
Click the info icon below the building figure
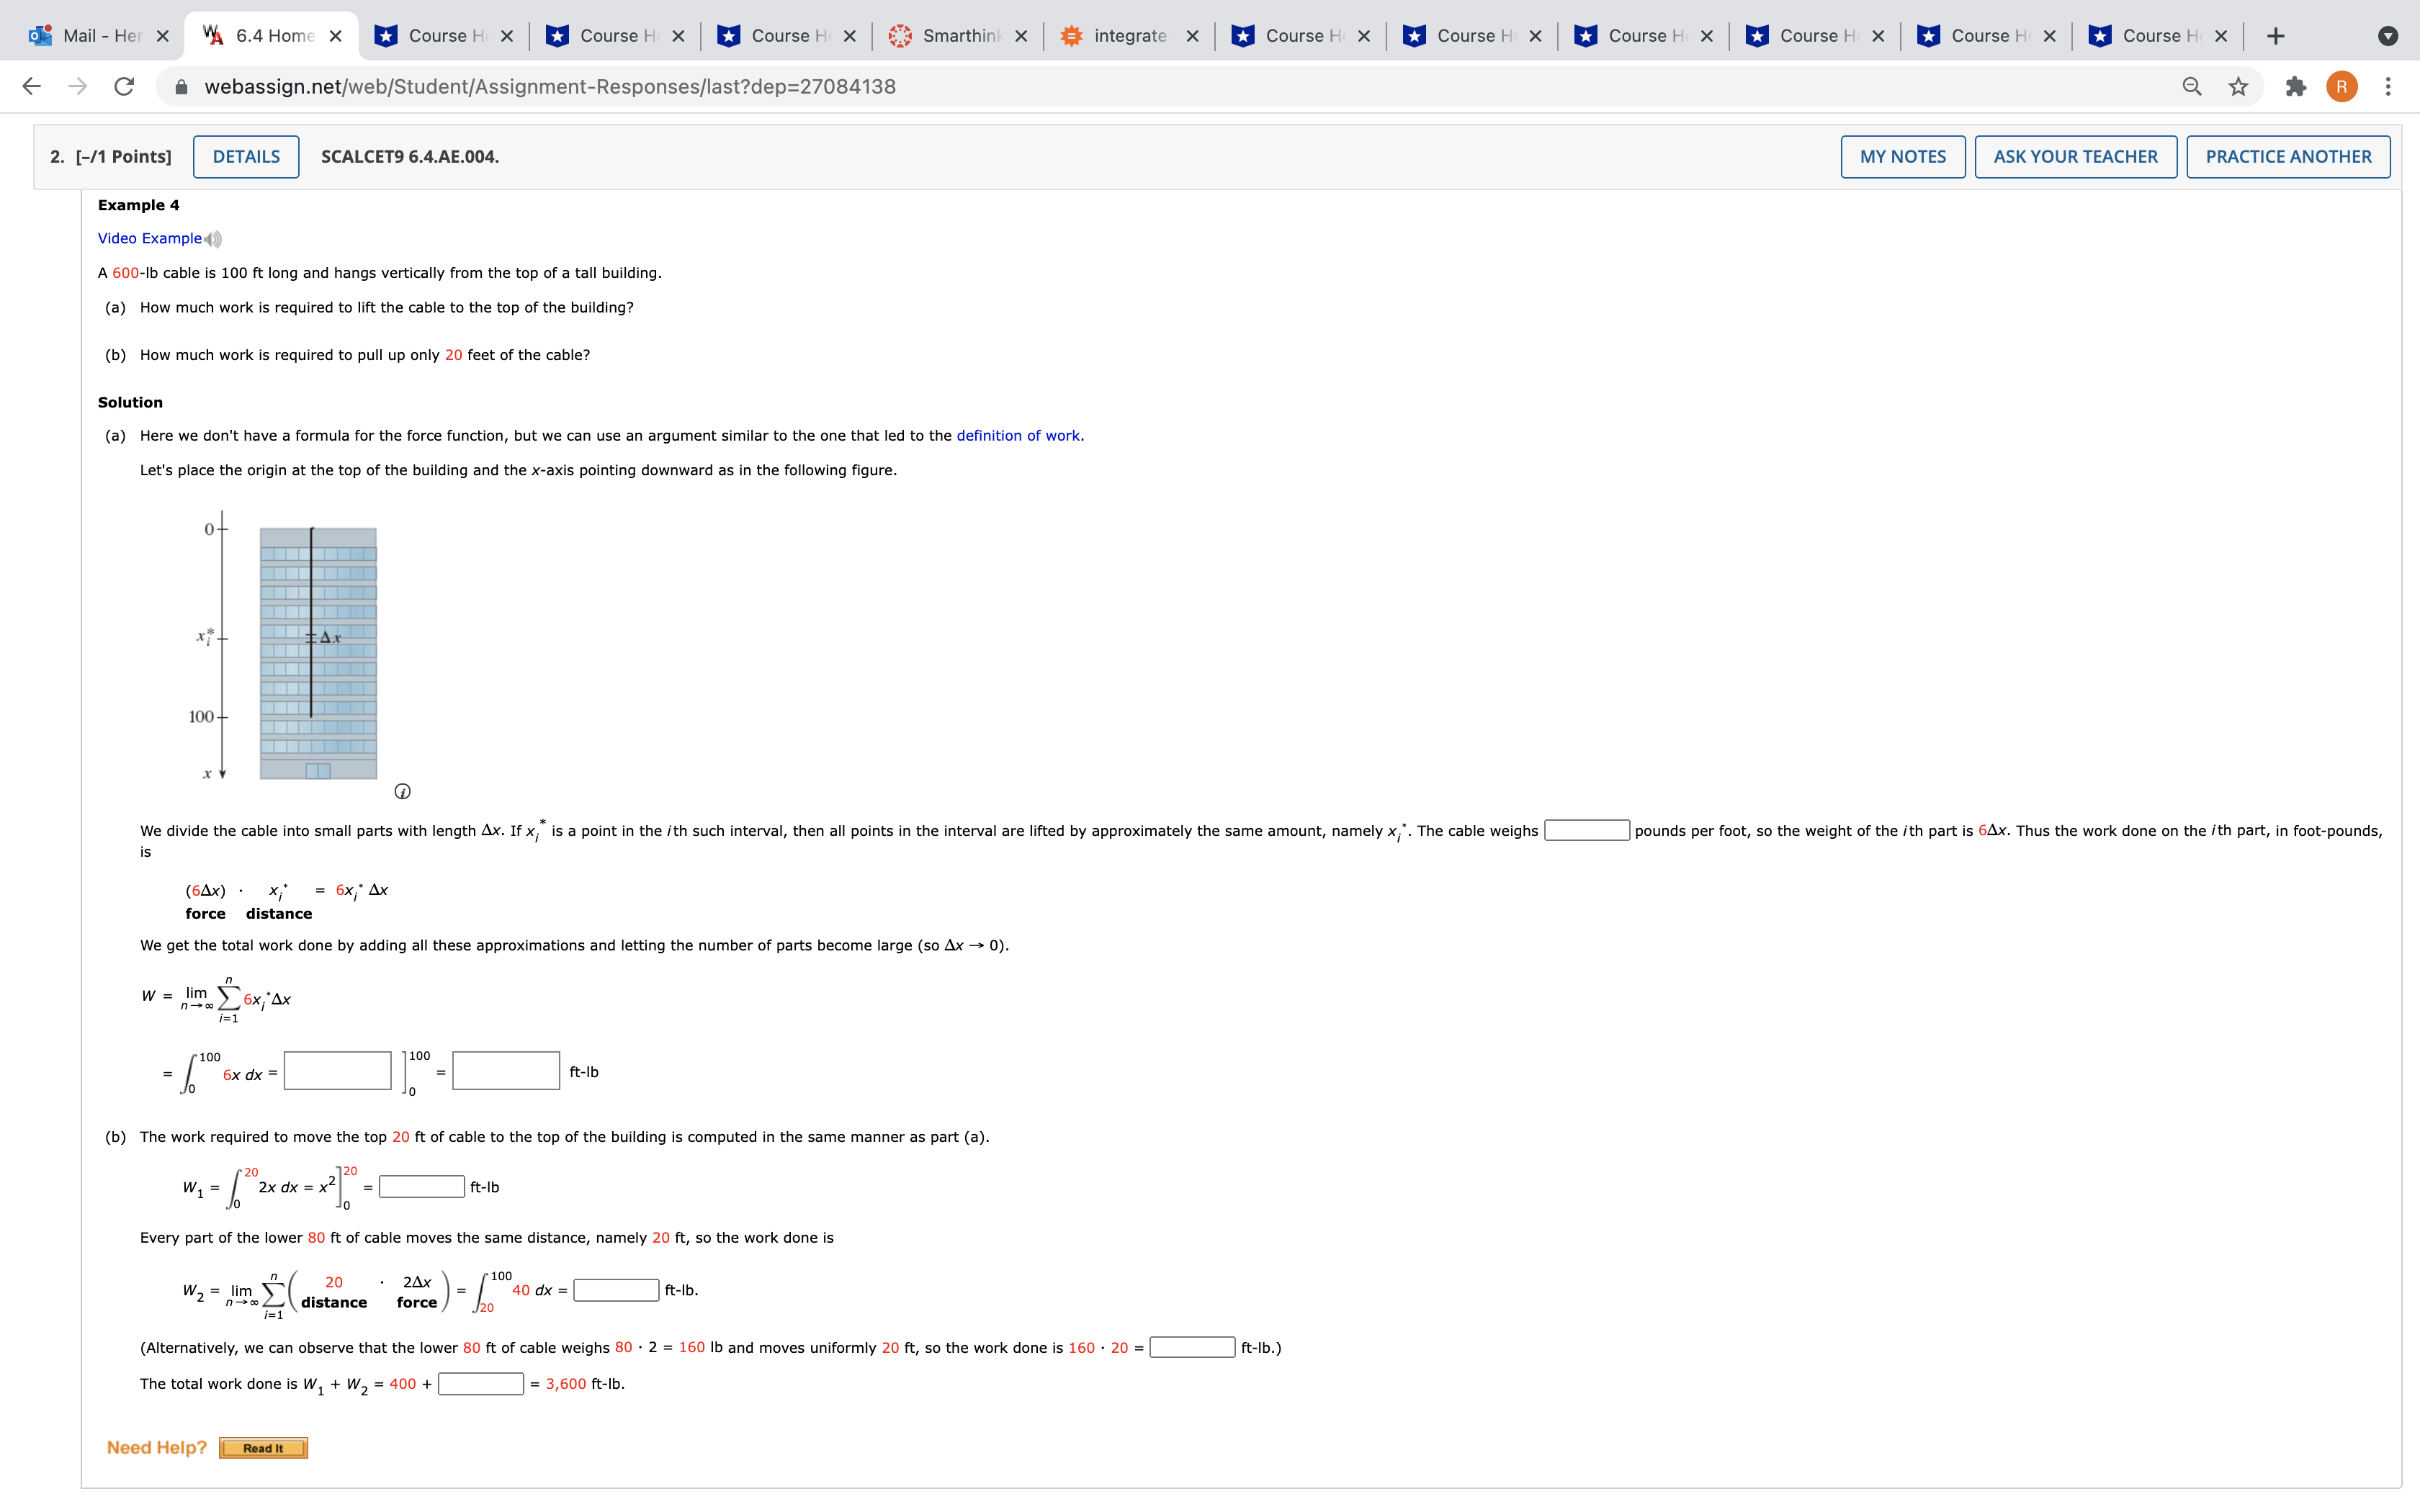(x=404, y=790)
